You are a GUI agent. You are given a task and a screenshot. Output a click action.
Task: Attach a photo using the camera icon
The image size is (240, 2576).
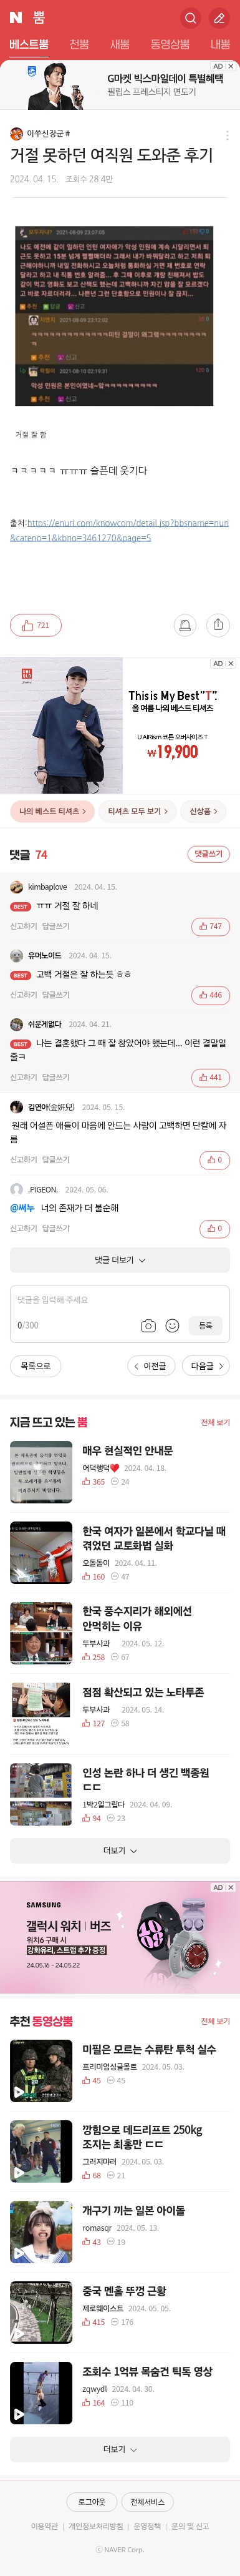click(148, 1325)
